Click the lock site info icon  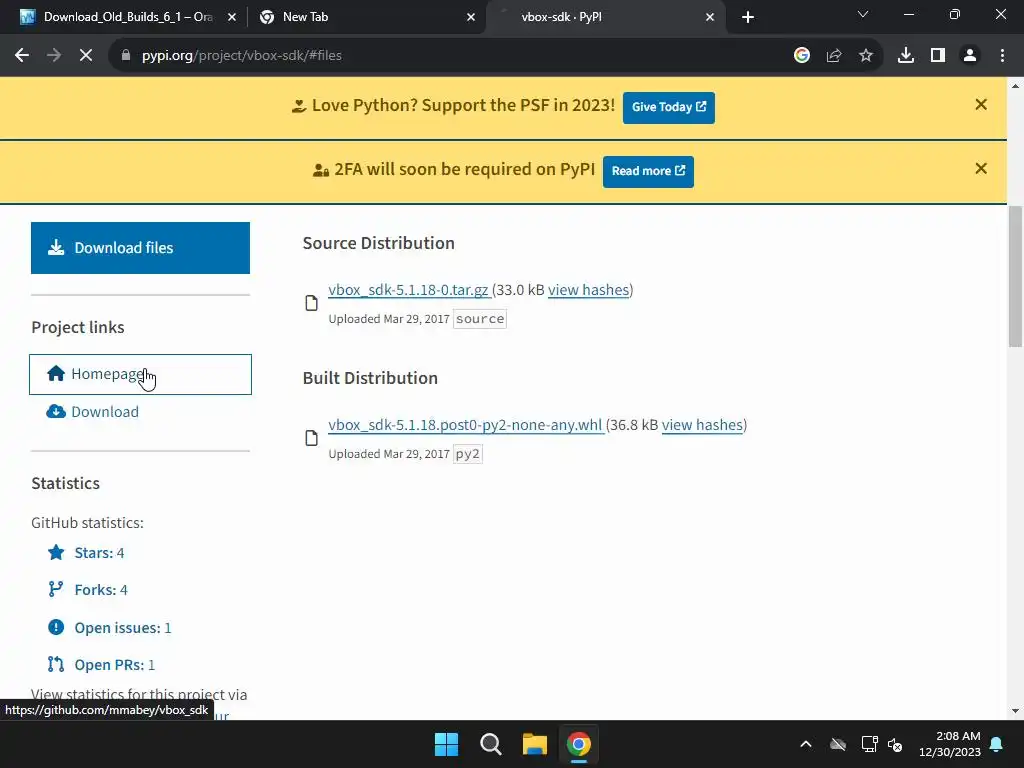point(126,56)
